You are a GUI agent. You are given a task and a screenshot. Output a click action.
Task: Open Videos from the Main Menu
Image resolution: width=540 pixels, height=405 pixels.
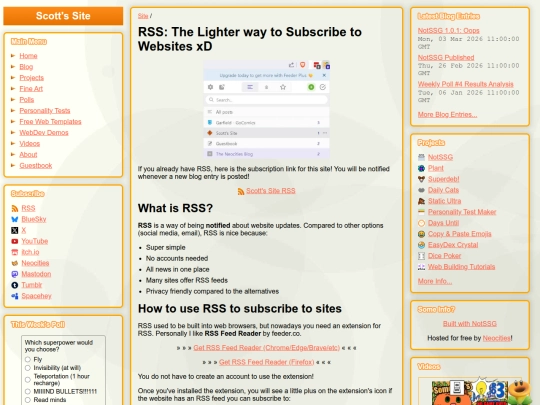30,144
